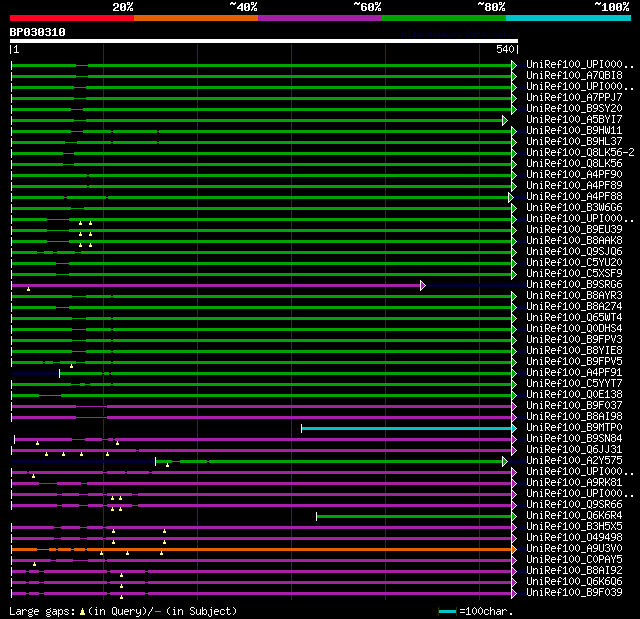This screenshot has height=619, width=640.
Task: Select the UniRef100_A4PF90 label
Action: click(574, 175)
